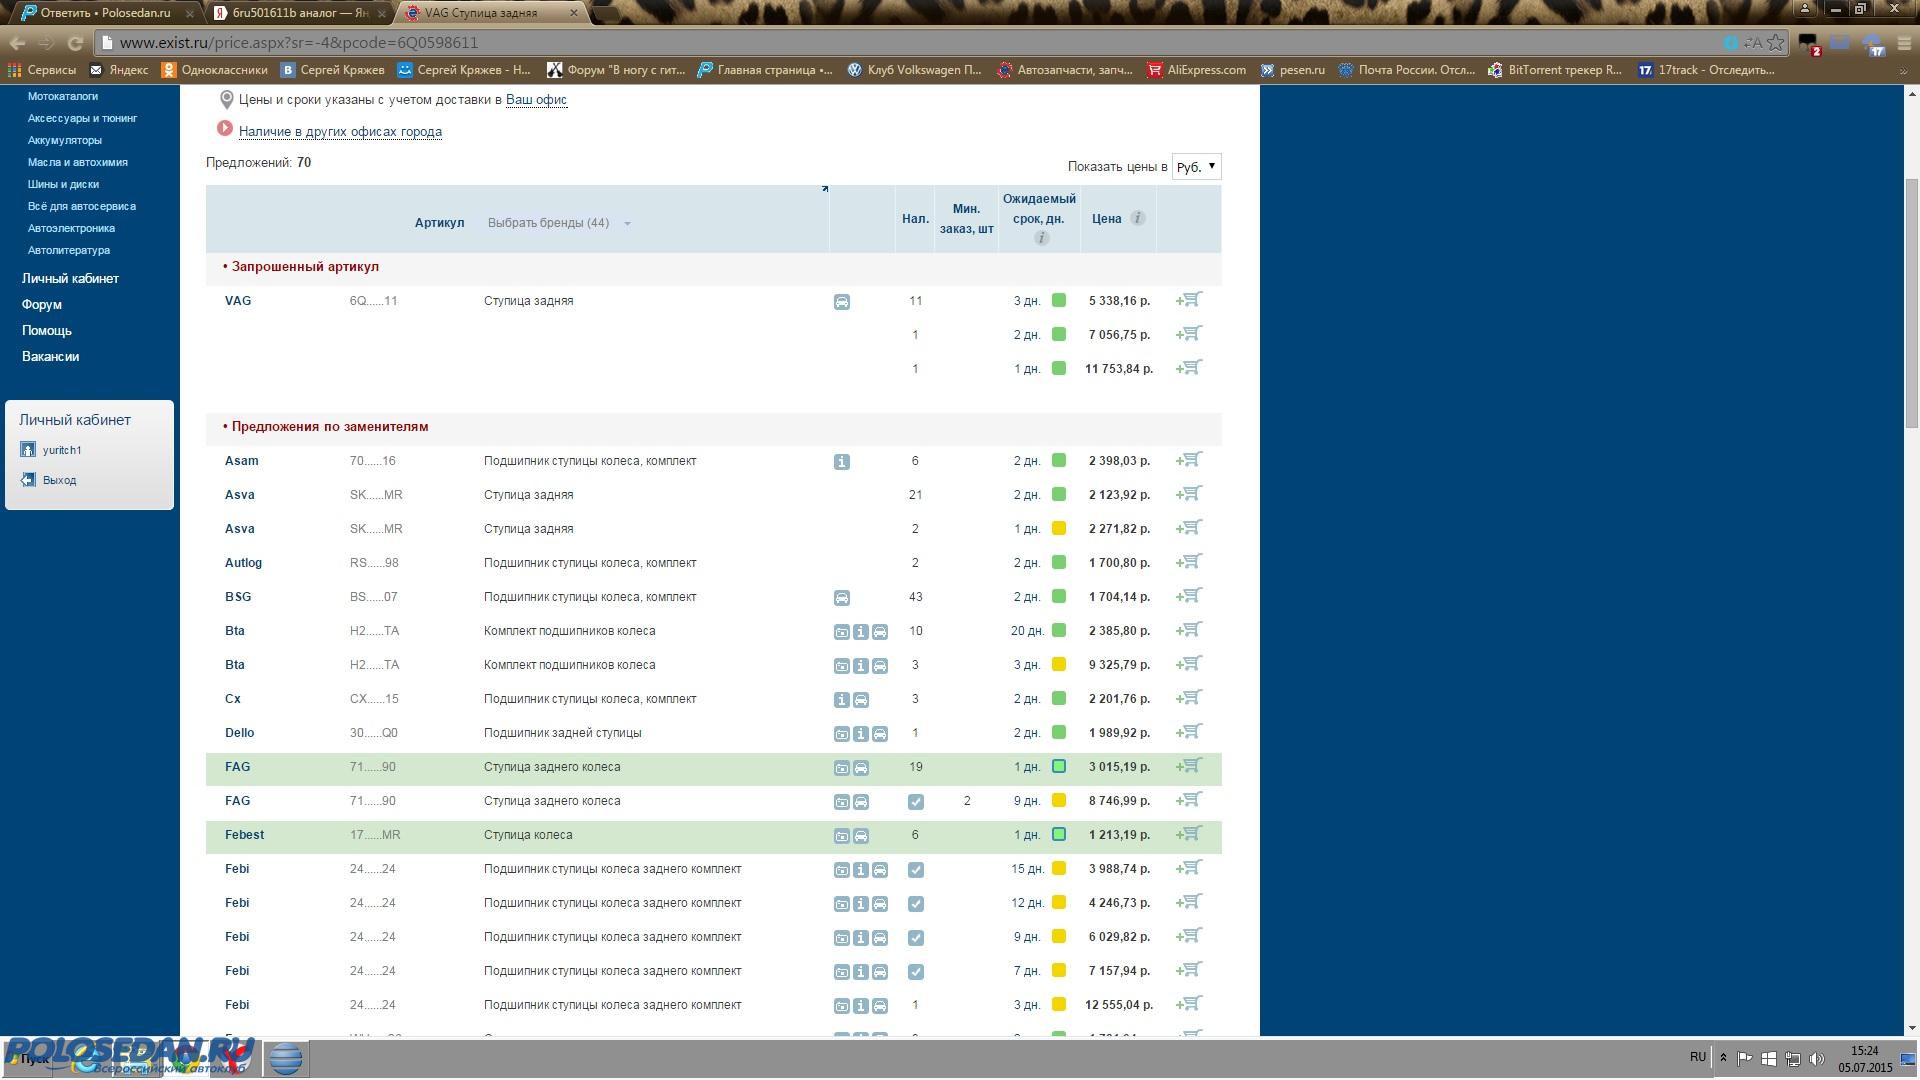Add VAG 5 338,16 offer to cart
The image size is (1920, 1080).
tap(1189, 300)
